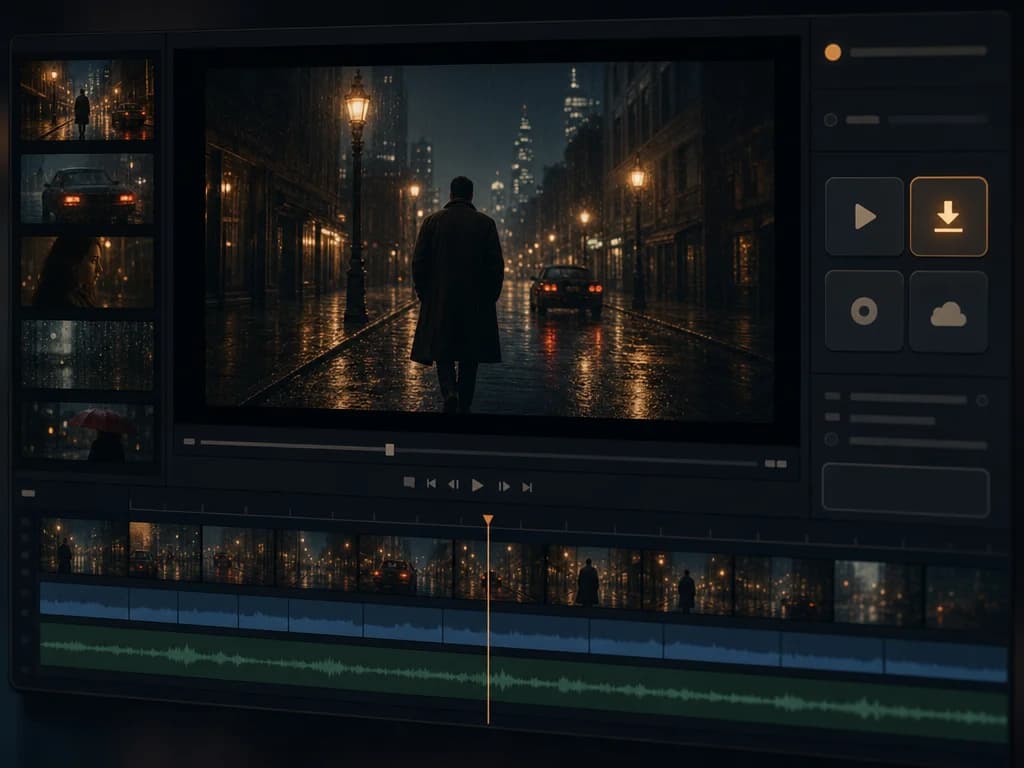The width and height of the screenshot is (1024, 768).
Task: Select the thumbnail of rain on window
Action: 88,355
